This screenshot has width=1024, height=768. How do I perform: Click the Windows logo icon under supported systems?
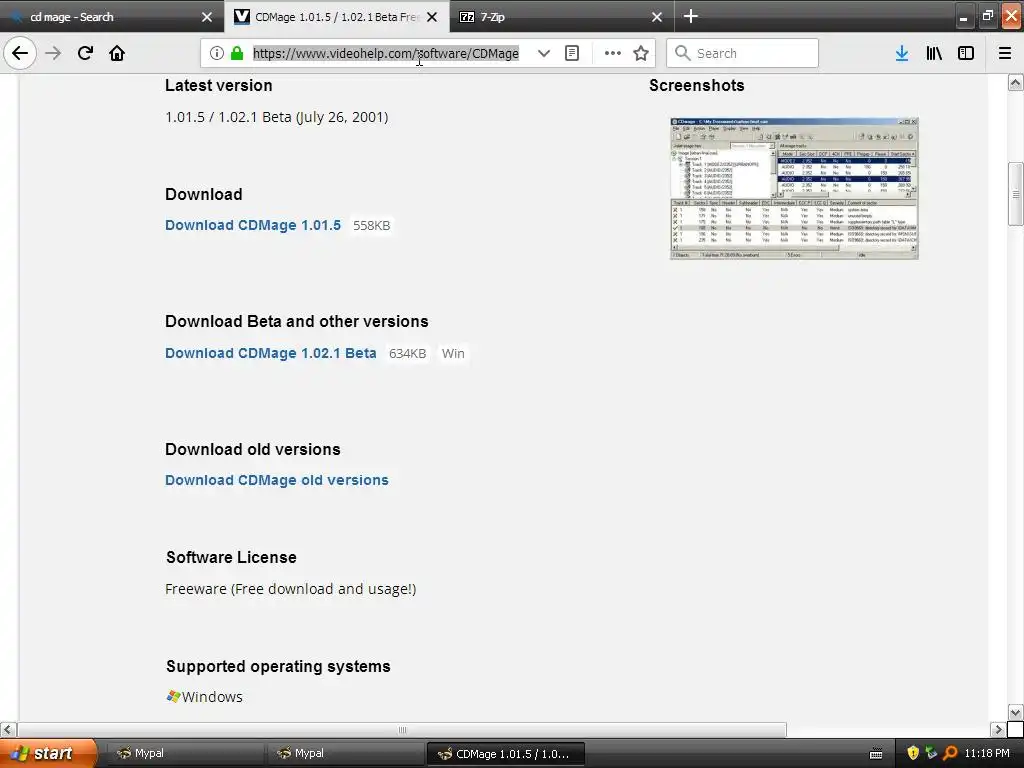tap(173, 696)
